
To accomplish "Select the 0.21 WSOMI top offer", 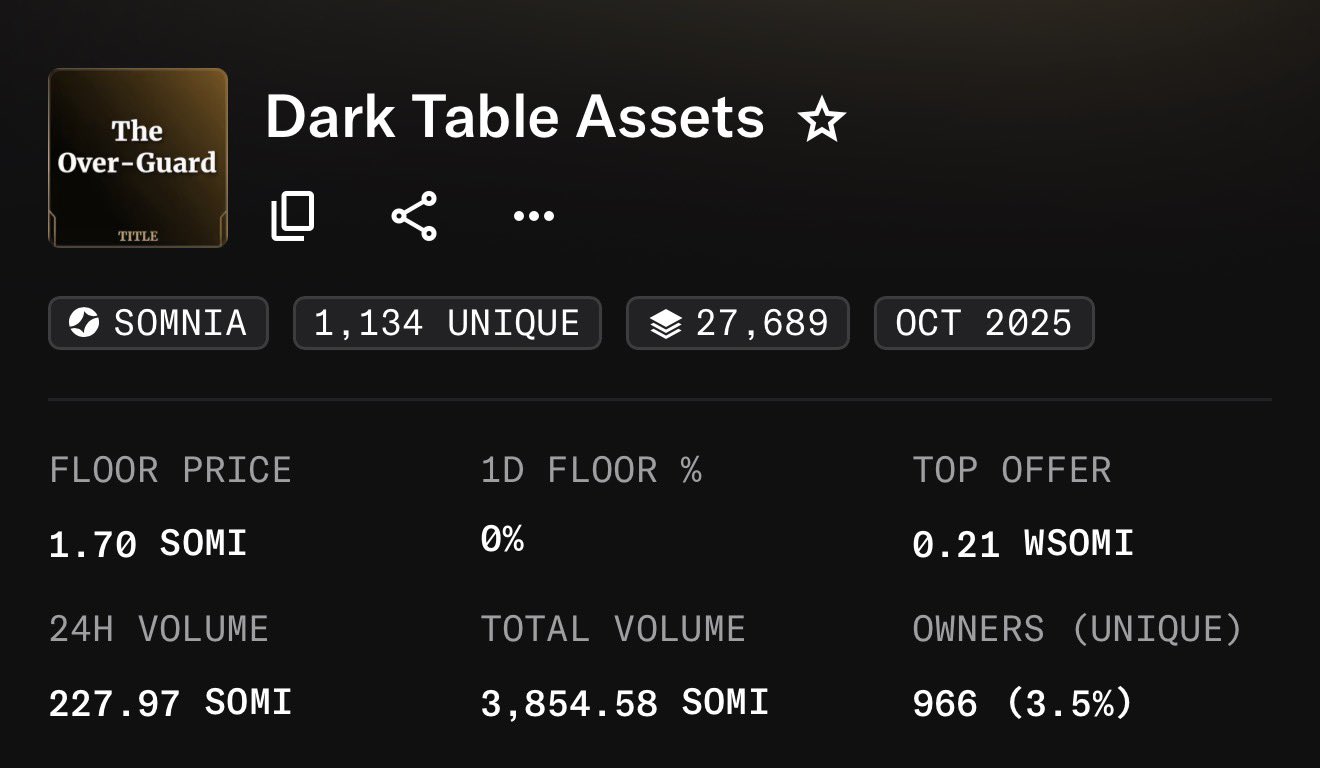I will click(1023, 544).
